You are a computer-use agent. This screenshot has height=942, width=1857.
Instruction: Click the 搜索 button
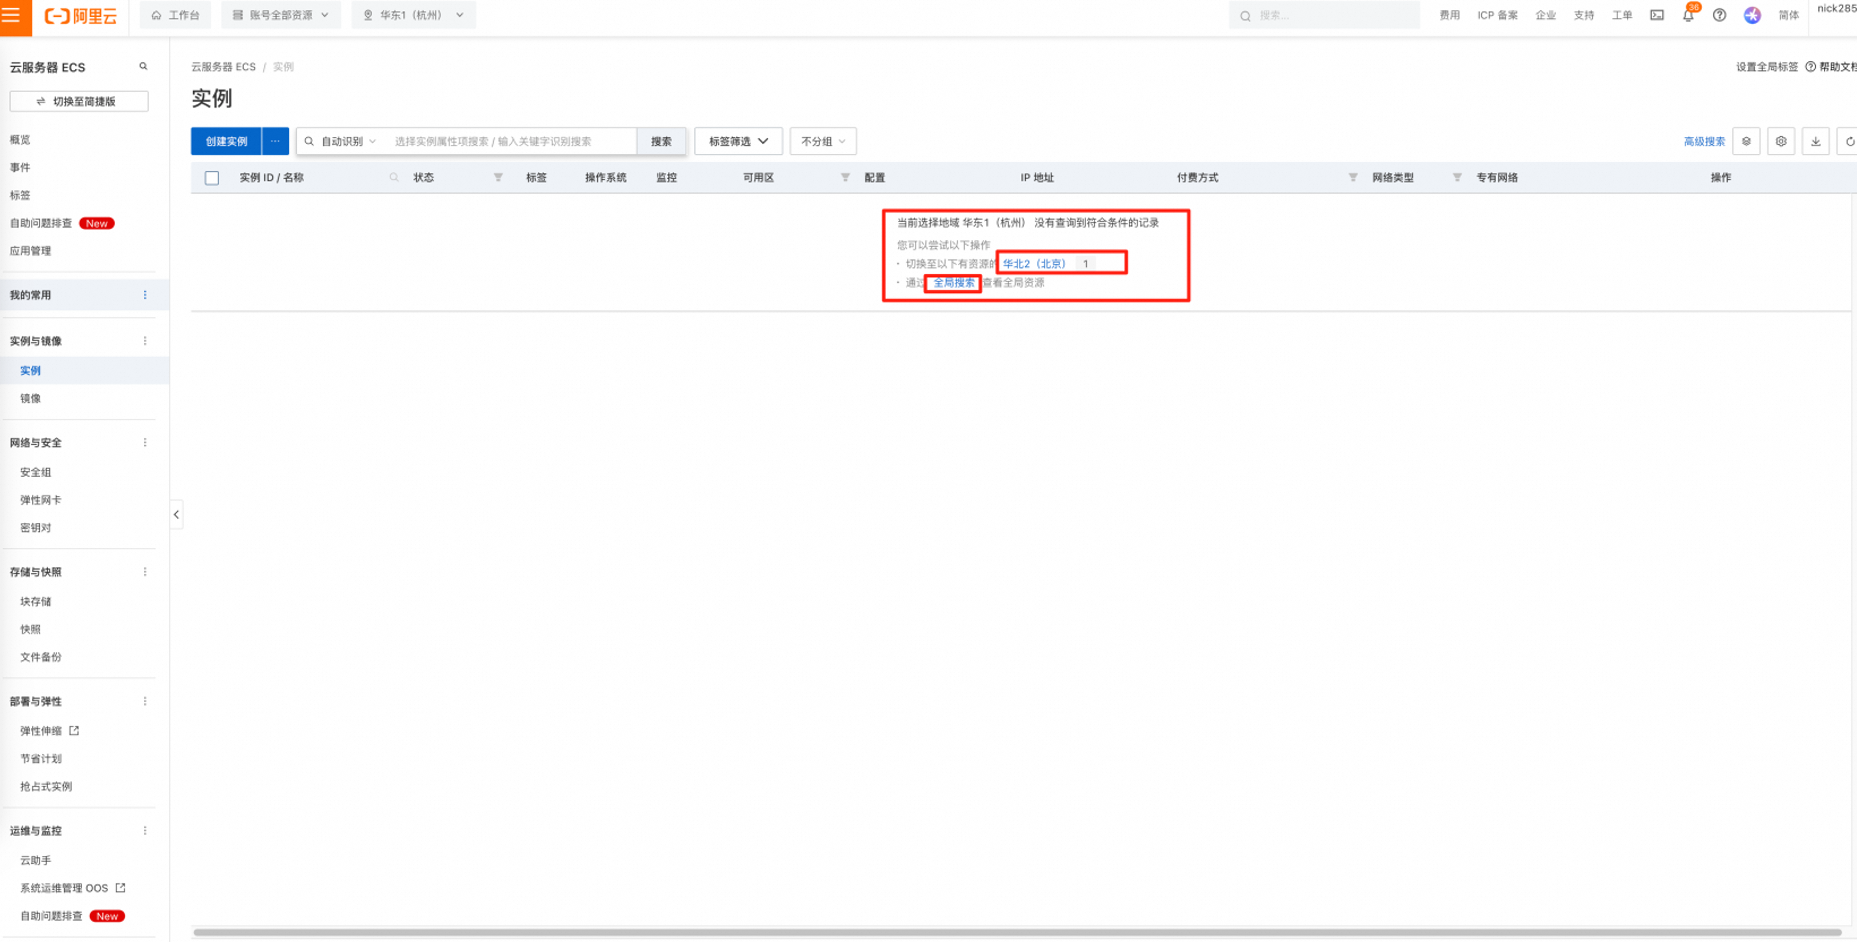tap(661, 141)
